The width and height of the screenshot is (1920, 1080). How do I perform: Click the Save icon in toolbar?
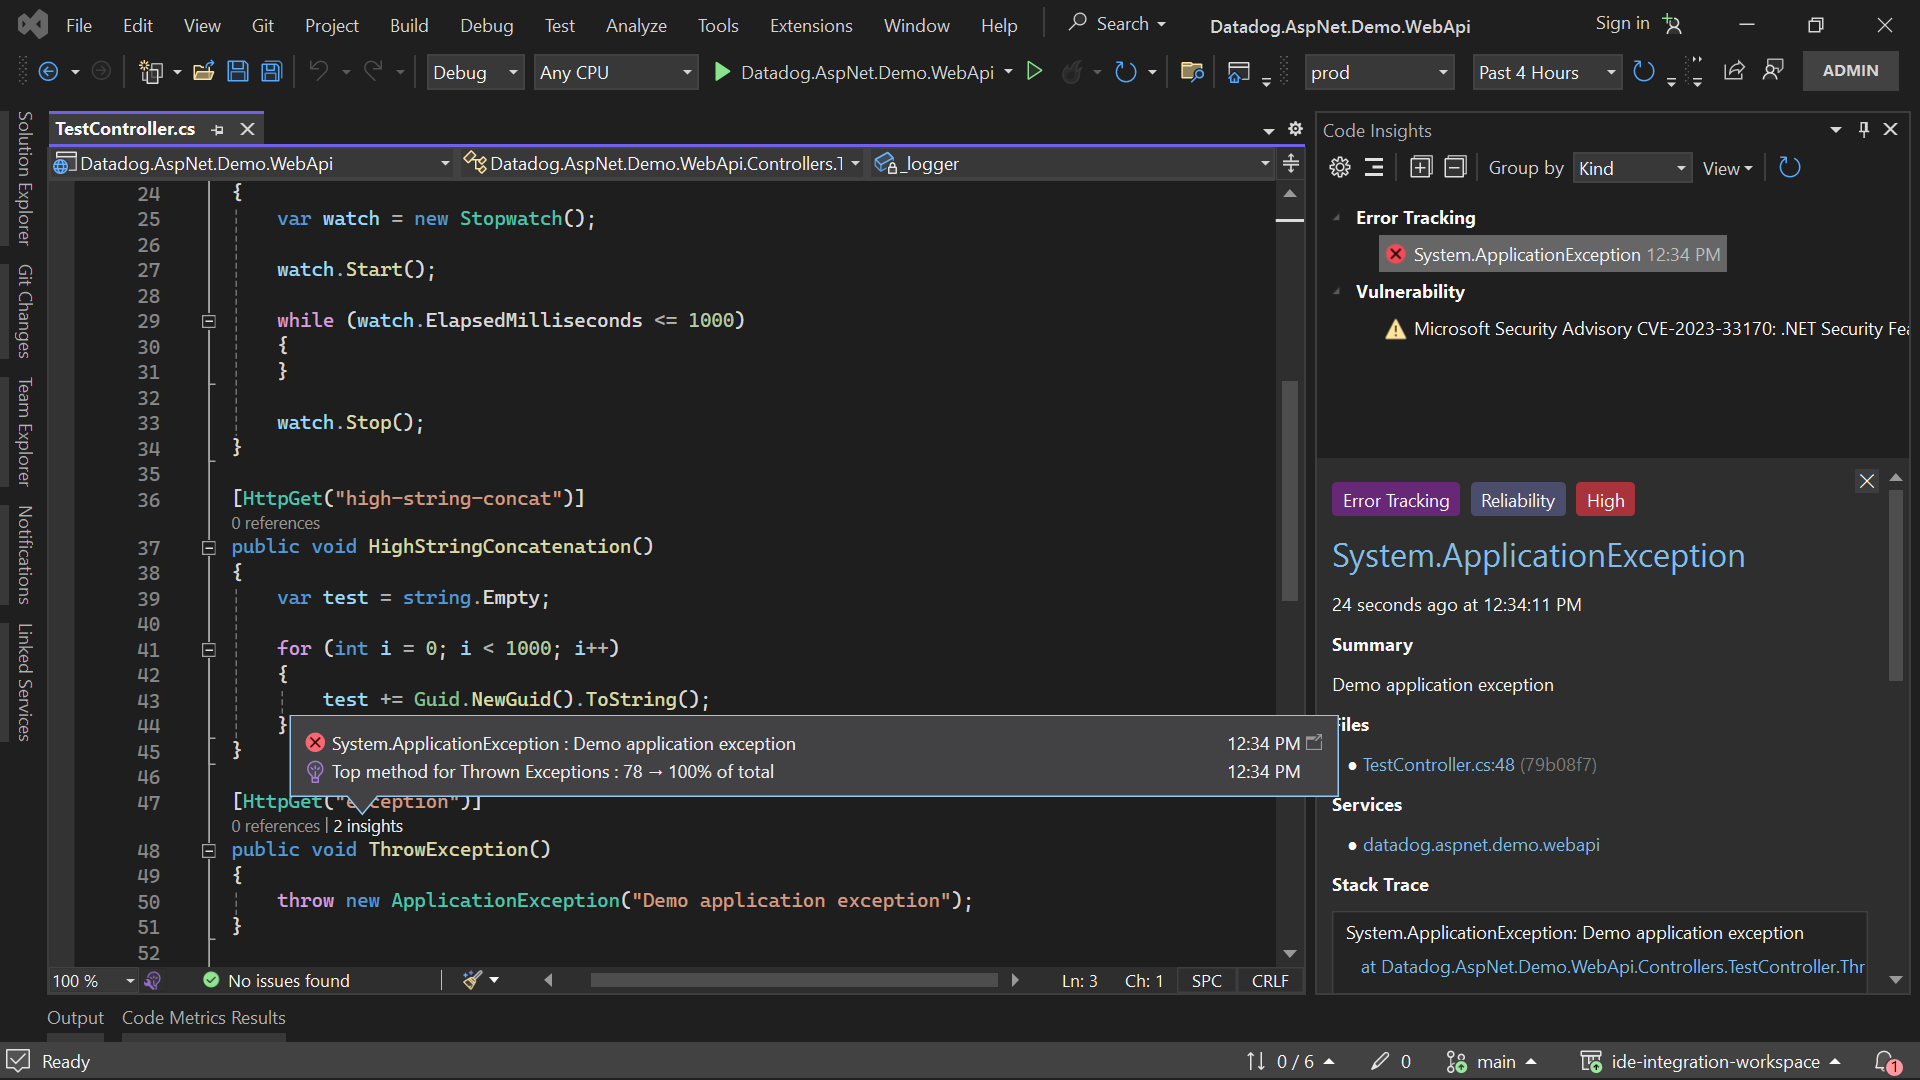pyautogui.click(x=238, y=71)
